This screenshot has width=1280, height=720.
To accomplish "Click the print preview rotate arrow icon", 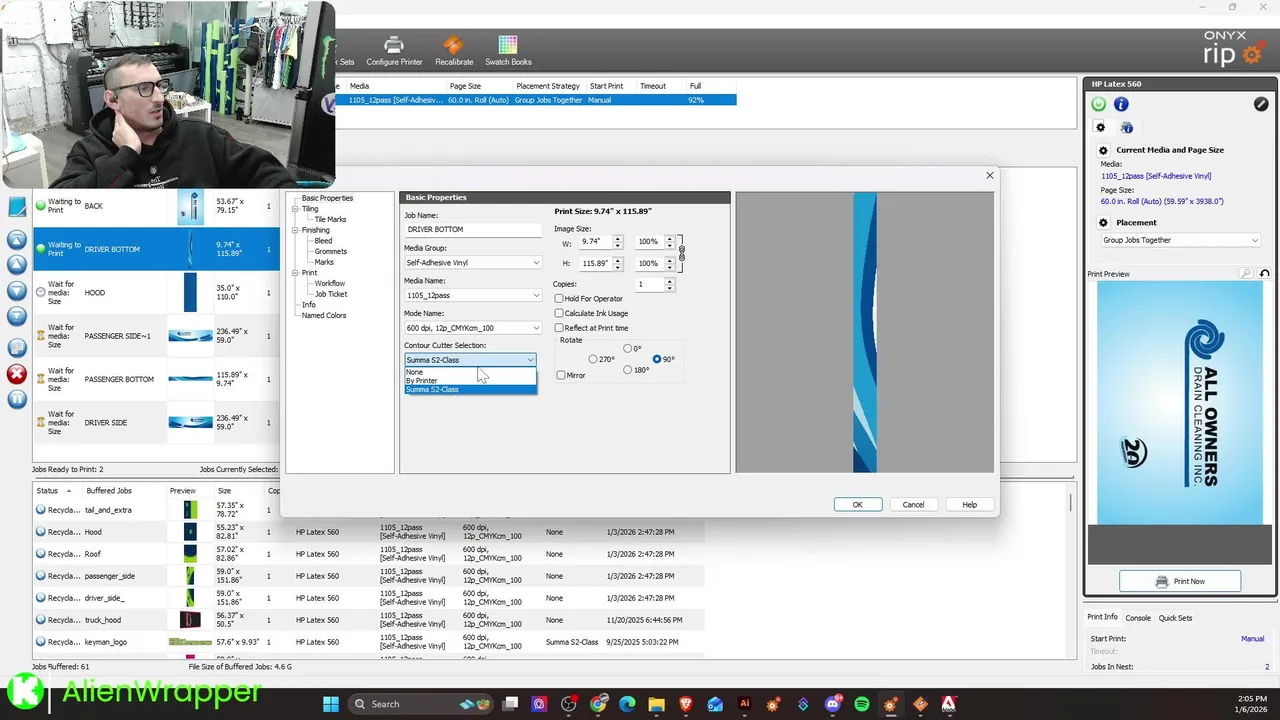I will [1264, 274].
